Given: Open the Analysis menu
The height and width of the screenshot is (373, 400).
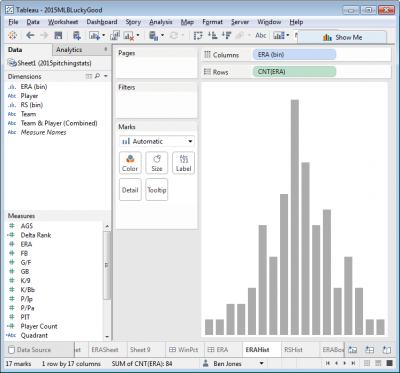Looking at the screenshot, I should click(x=161, y=22).
